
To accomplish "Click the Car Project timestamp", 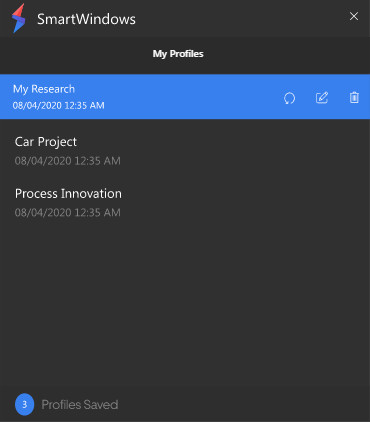I will (68, 161).
